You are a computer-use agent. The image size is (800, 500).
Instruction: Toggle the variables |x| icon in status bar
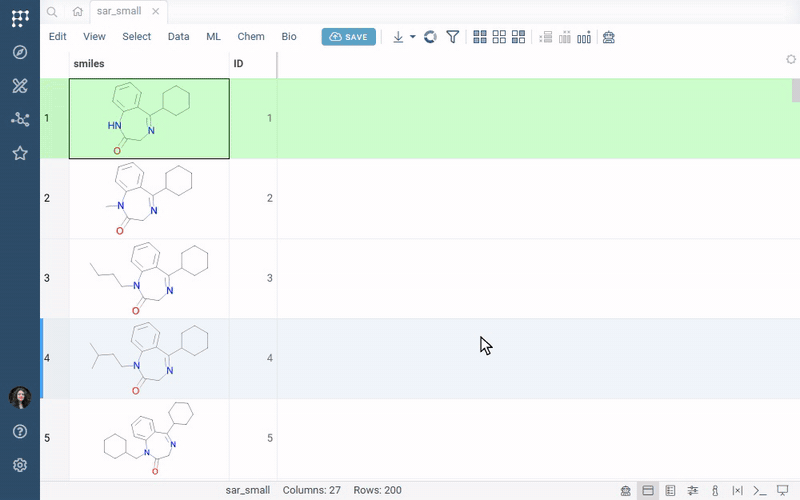[x=737, y=491]
